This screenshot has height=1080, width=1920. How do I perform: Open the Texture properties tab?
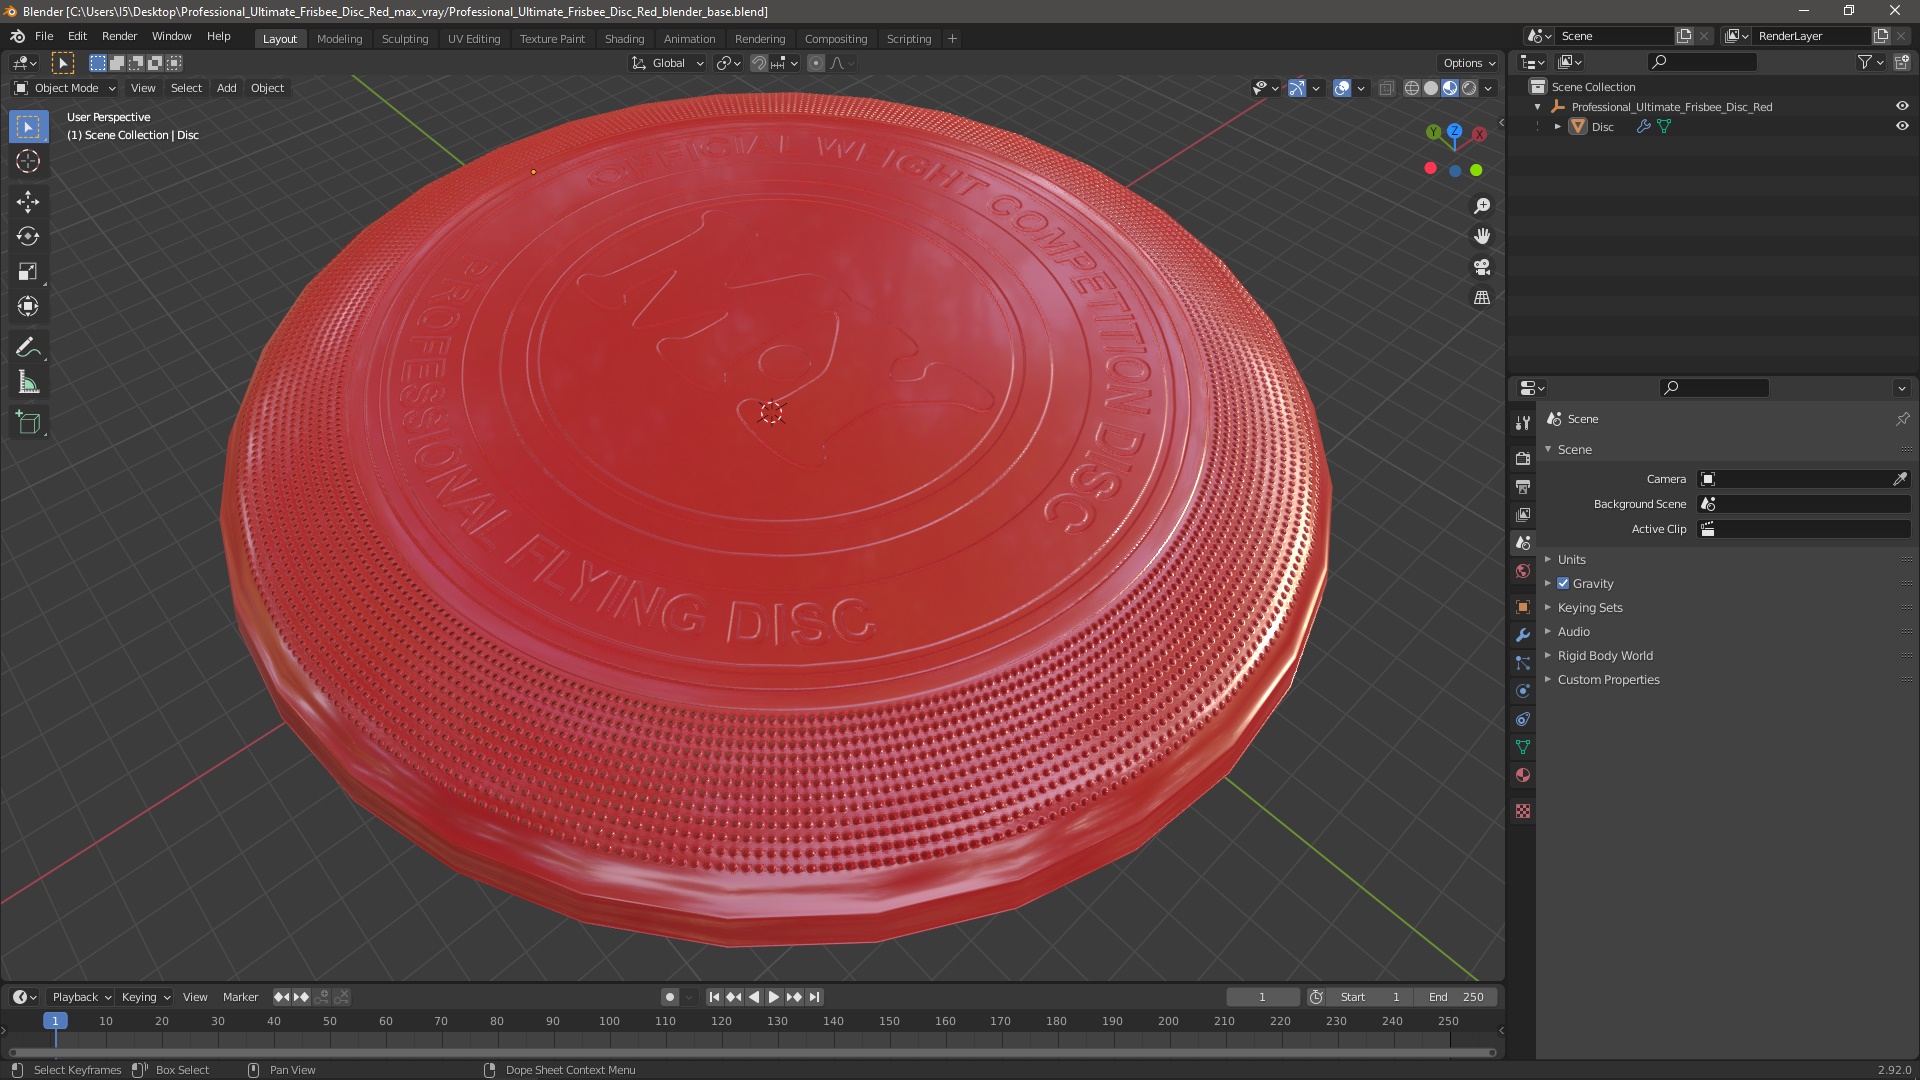point(1523,811)
